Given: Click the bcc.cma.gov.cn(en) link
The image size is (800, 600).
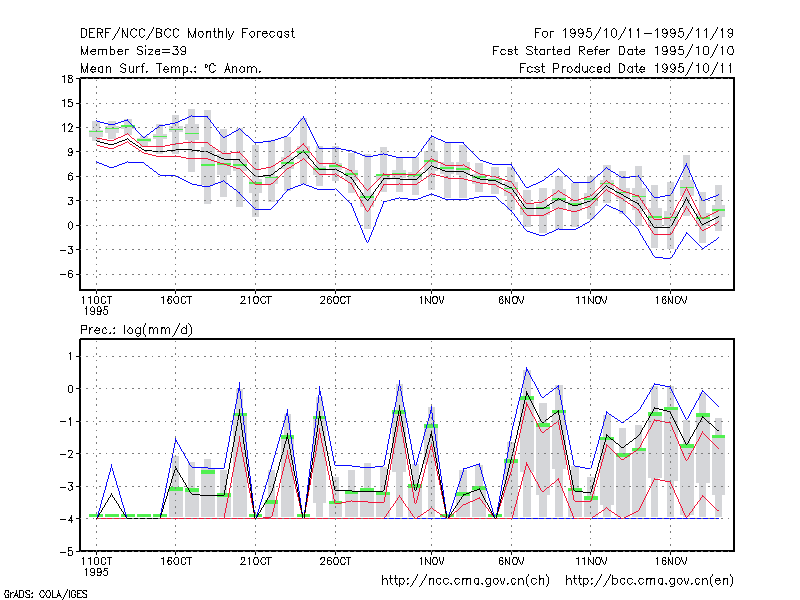Looking at the screenshot, I should point(649,581).
